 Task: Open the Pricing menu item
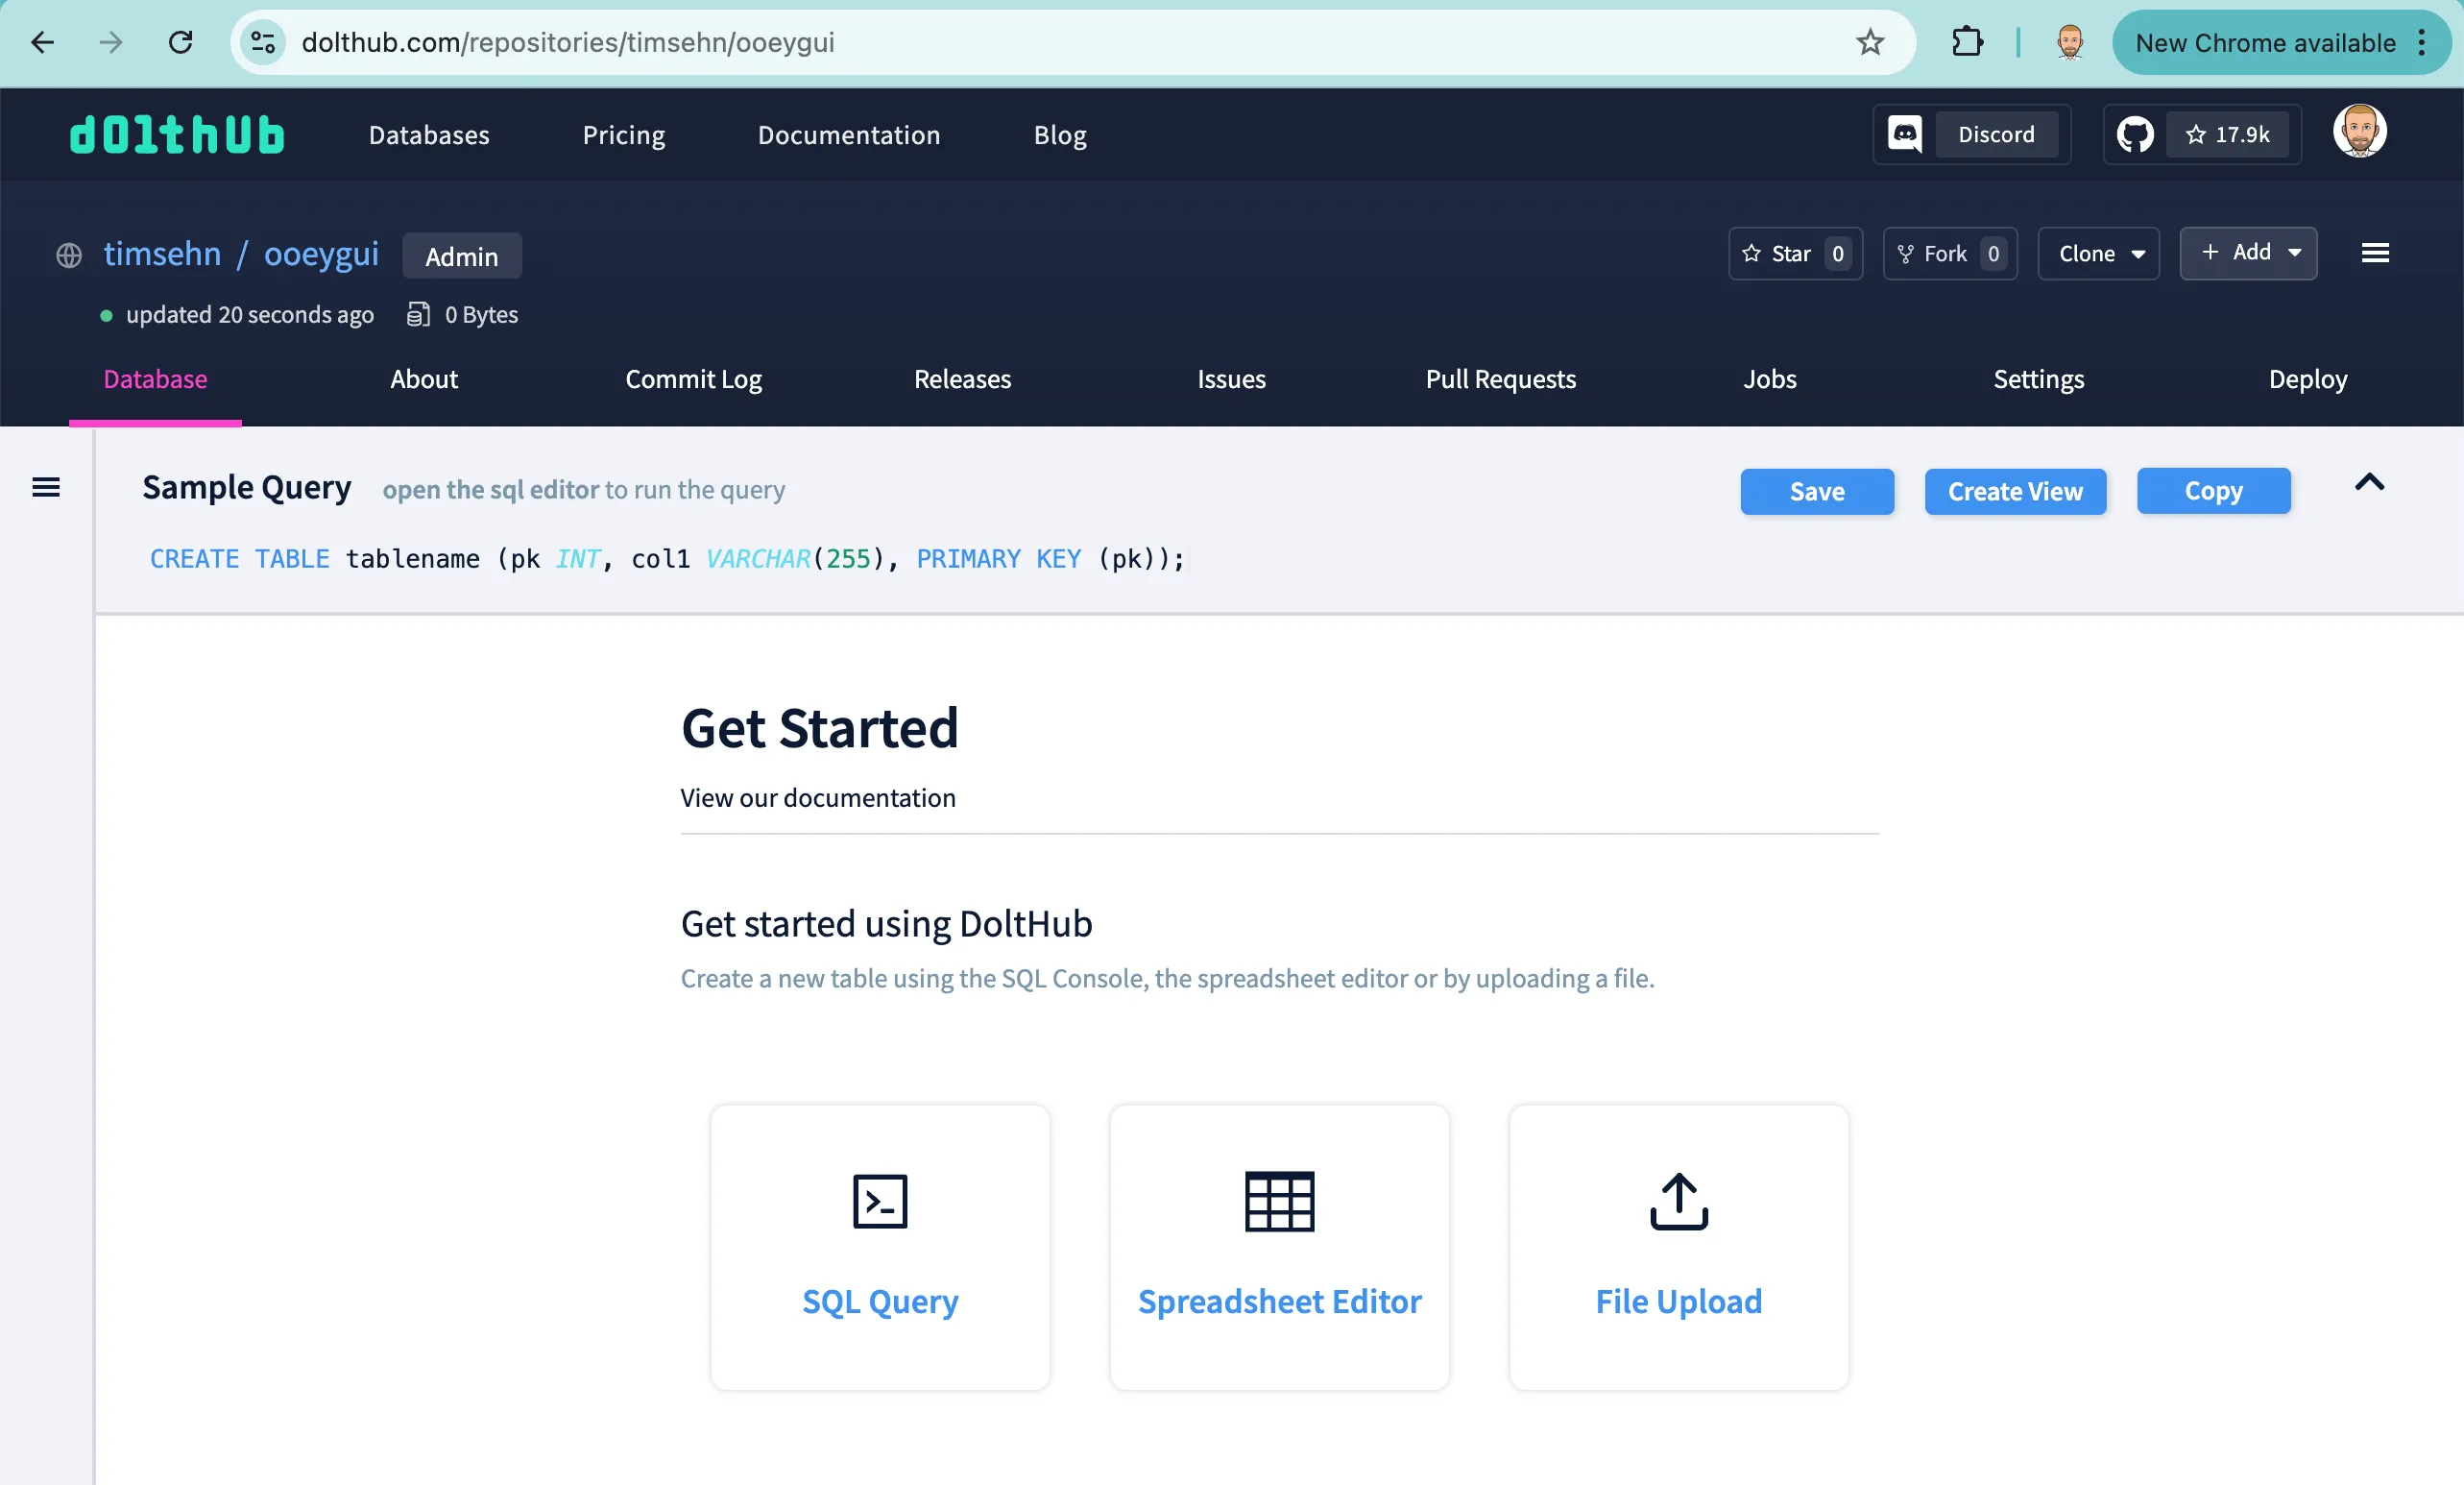point(623,134)
